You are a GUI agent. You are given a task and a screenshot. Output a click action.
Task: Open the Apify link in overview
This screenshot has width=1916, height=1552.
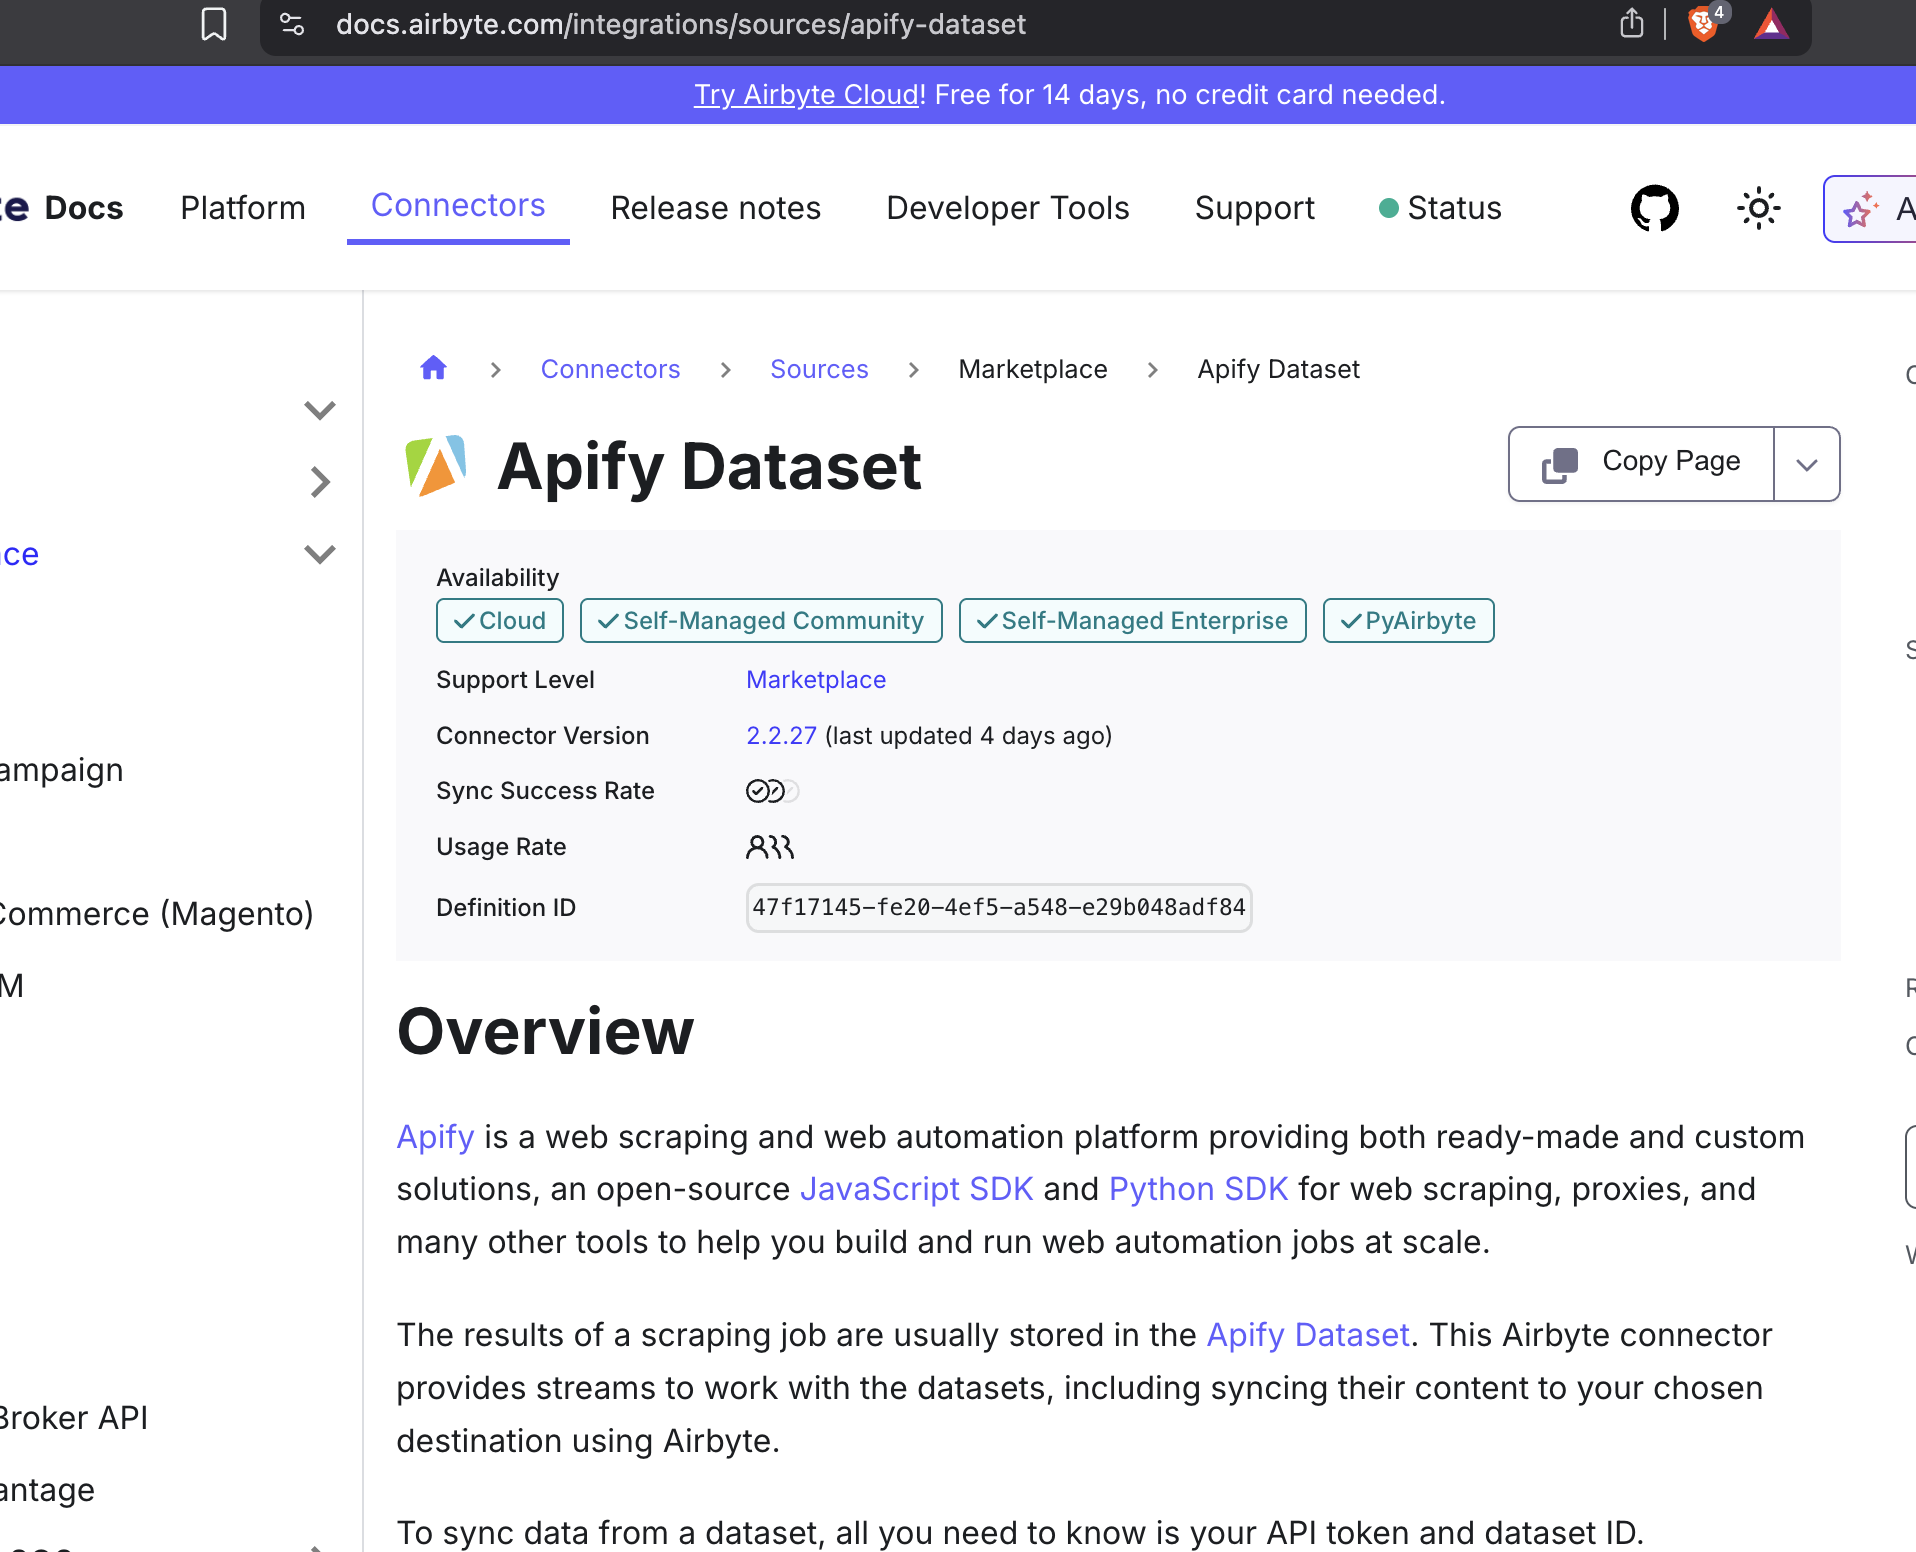coord(435,1137)
